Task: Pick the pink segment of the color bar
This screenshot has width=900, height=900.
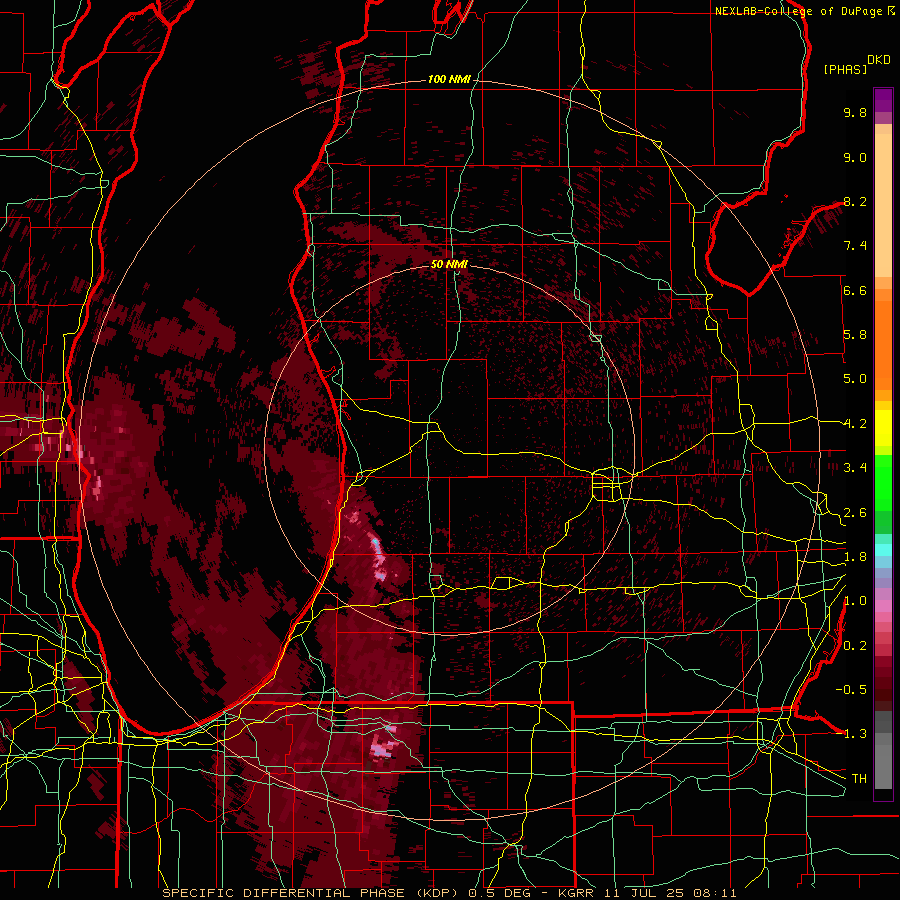Action: pos(883,606)
